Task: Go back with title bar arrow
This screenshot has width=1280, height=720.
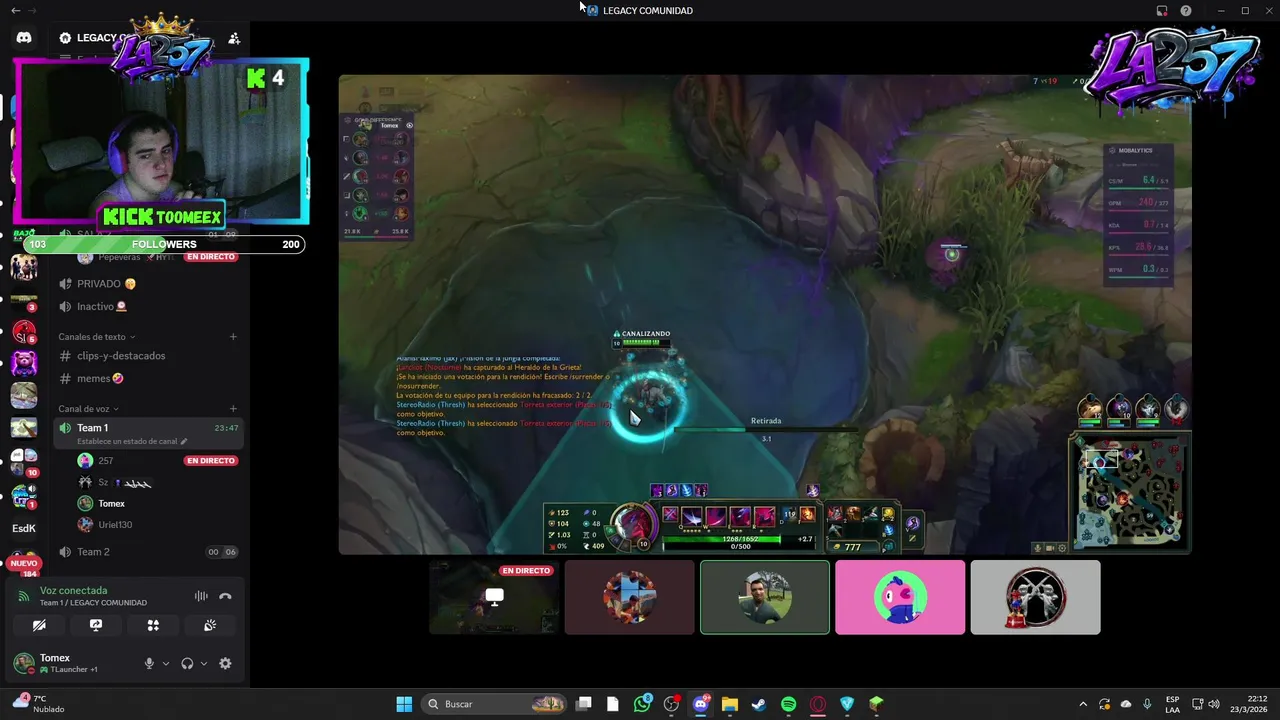Action: pyautogui.click(x=15, y=10)
